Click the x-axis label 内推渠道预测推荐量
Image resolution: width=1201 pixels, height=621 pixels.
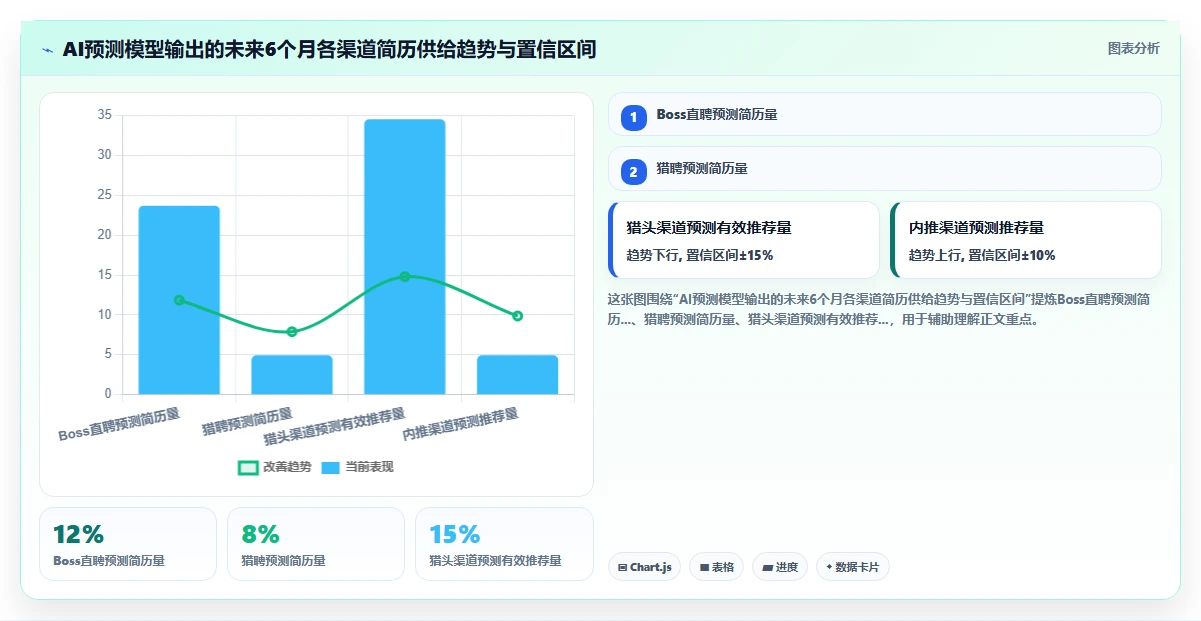point(461,425)
